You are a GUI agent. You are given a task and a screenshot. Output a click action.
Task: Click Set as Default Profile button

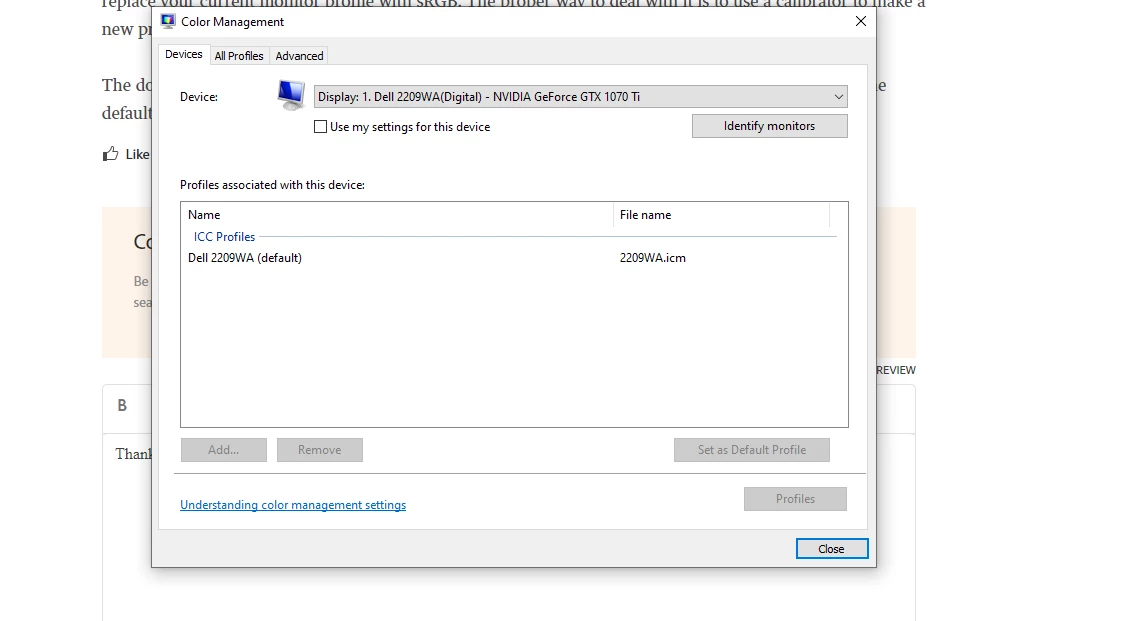point(752,450)
